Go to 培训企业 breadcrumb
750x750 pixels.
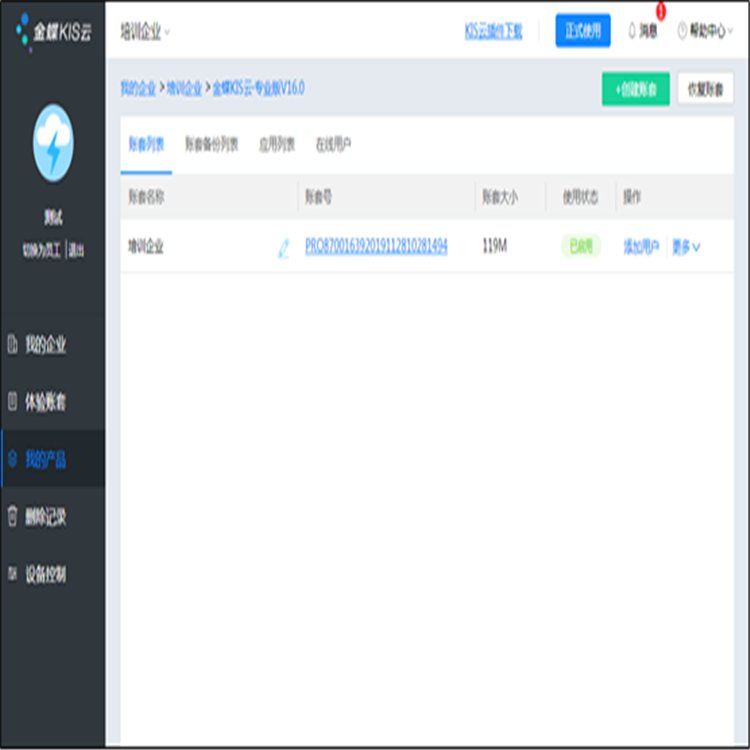coord(184,88)
